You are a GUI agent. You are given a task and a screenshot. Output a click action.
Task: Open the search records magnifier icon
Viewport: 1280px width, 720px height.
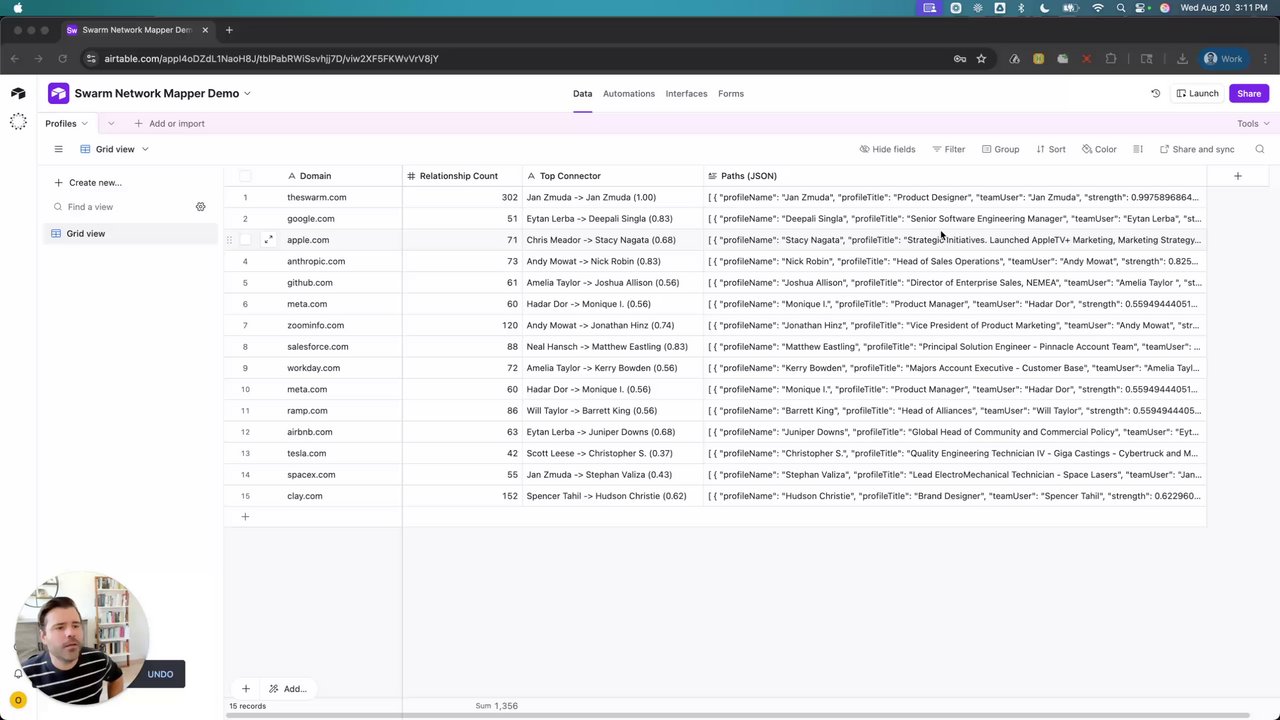point(1260,149)
